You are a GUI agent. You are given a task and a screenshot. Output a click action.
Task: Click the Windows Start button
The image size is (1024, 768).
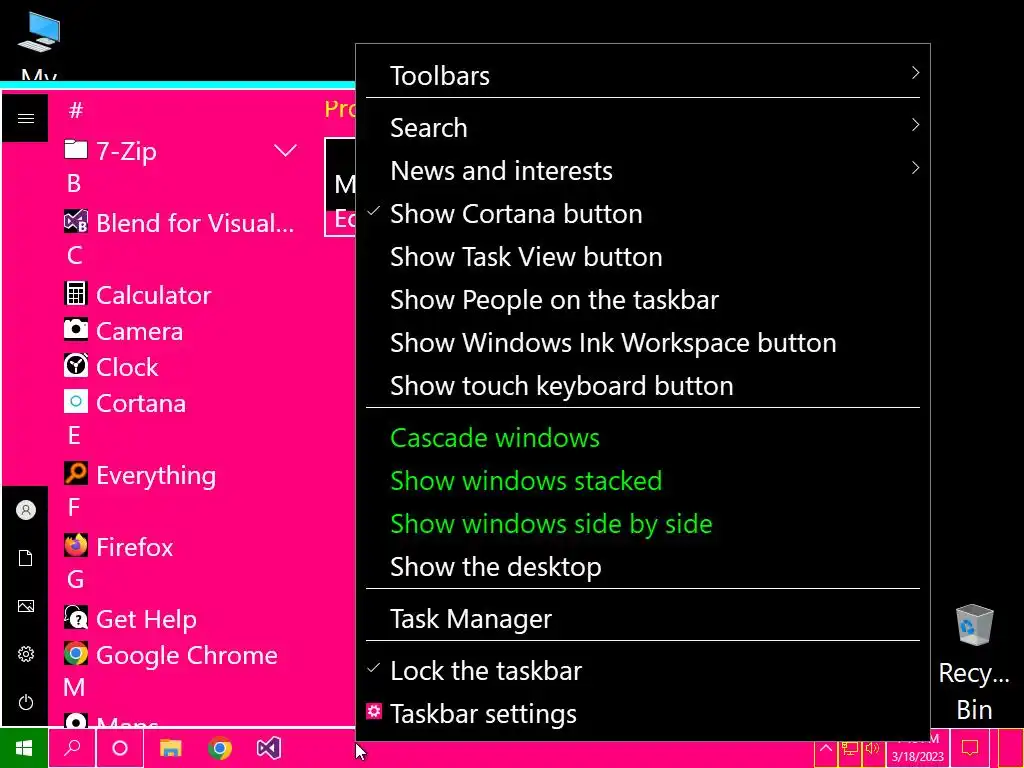click(x=24, y=748)
